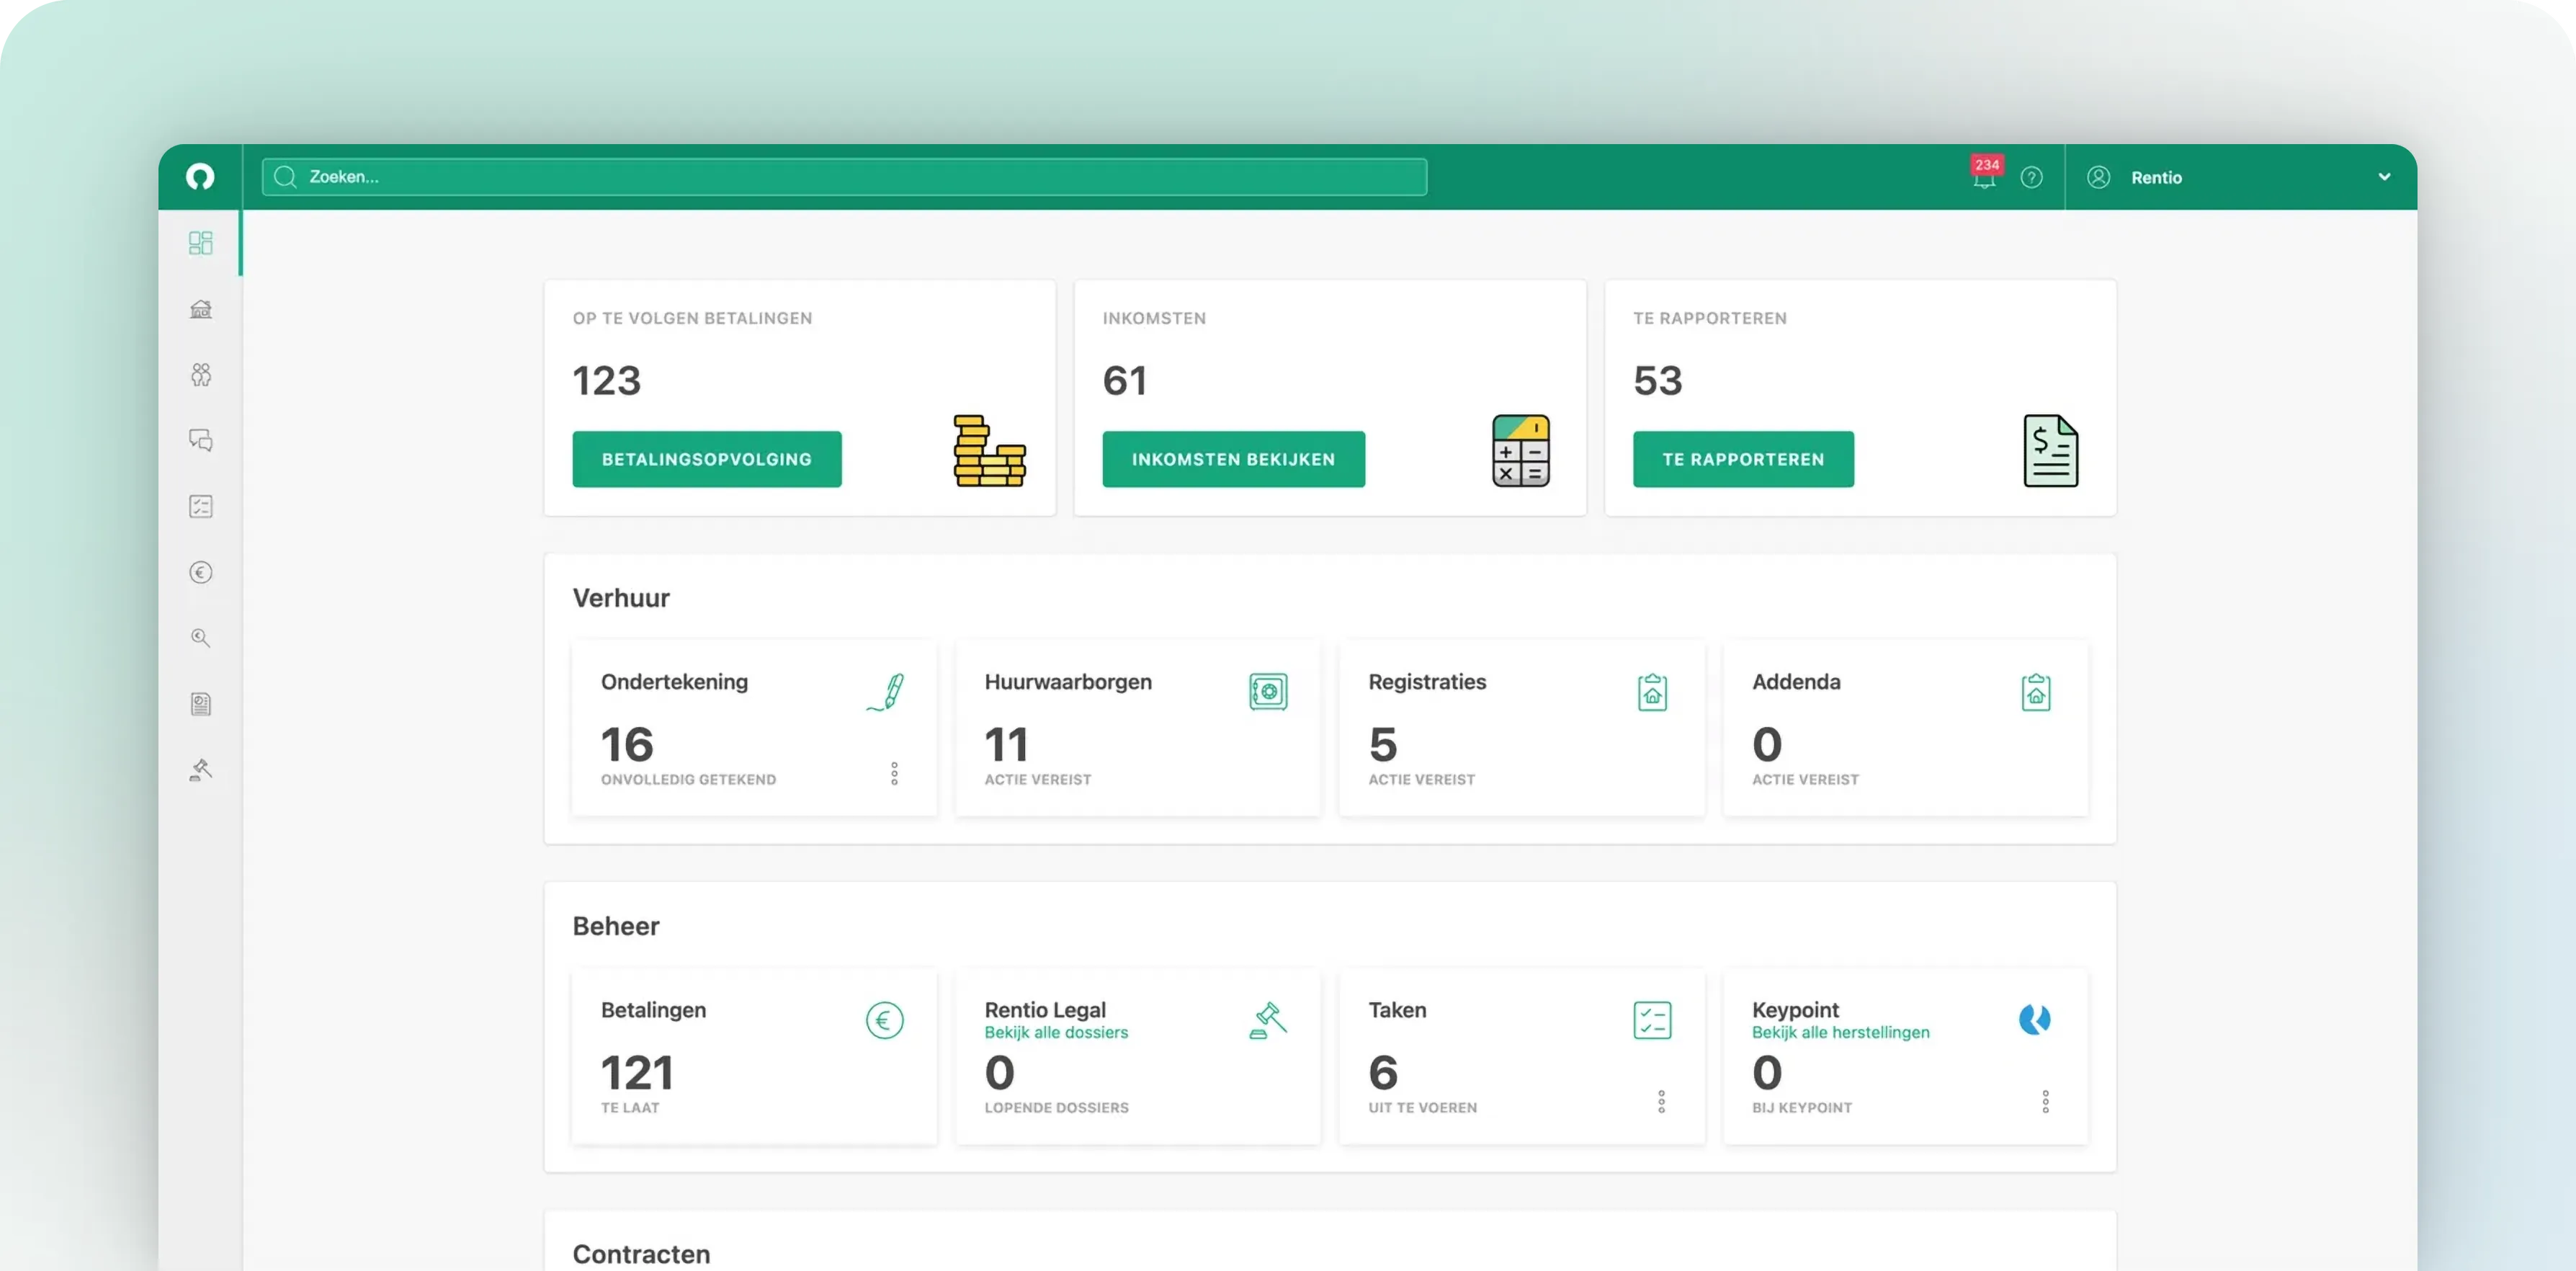Click the Taken count 6

pos(1382,1072)
